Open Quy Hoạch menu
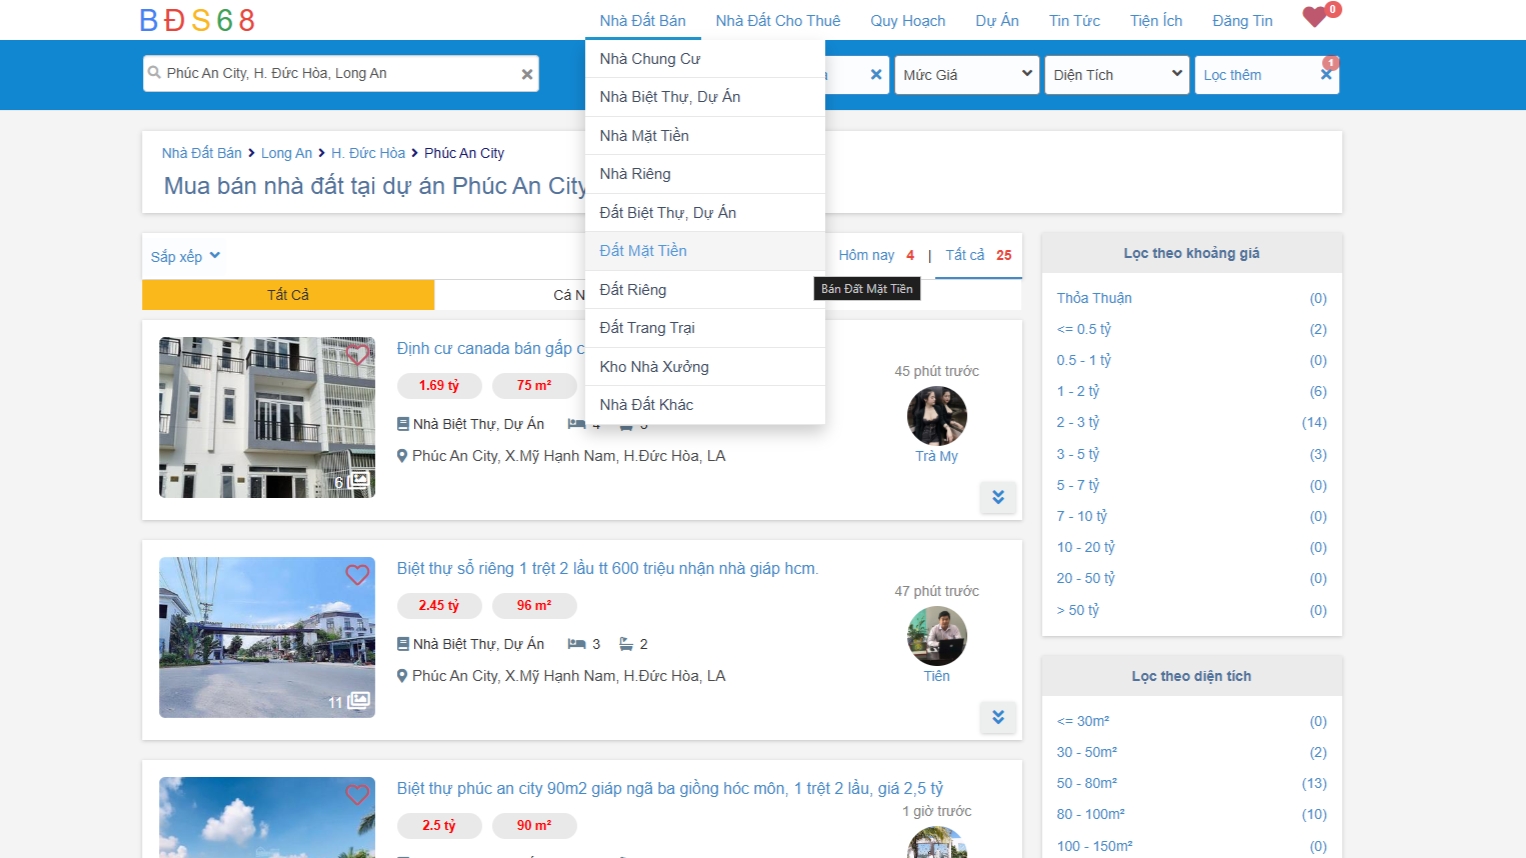 point(908,20)
